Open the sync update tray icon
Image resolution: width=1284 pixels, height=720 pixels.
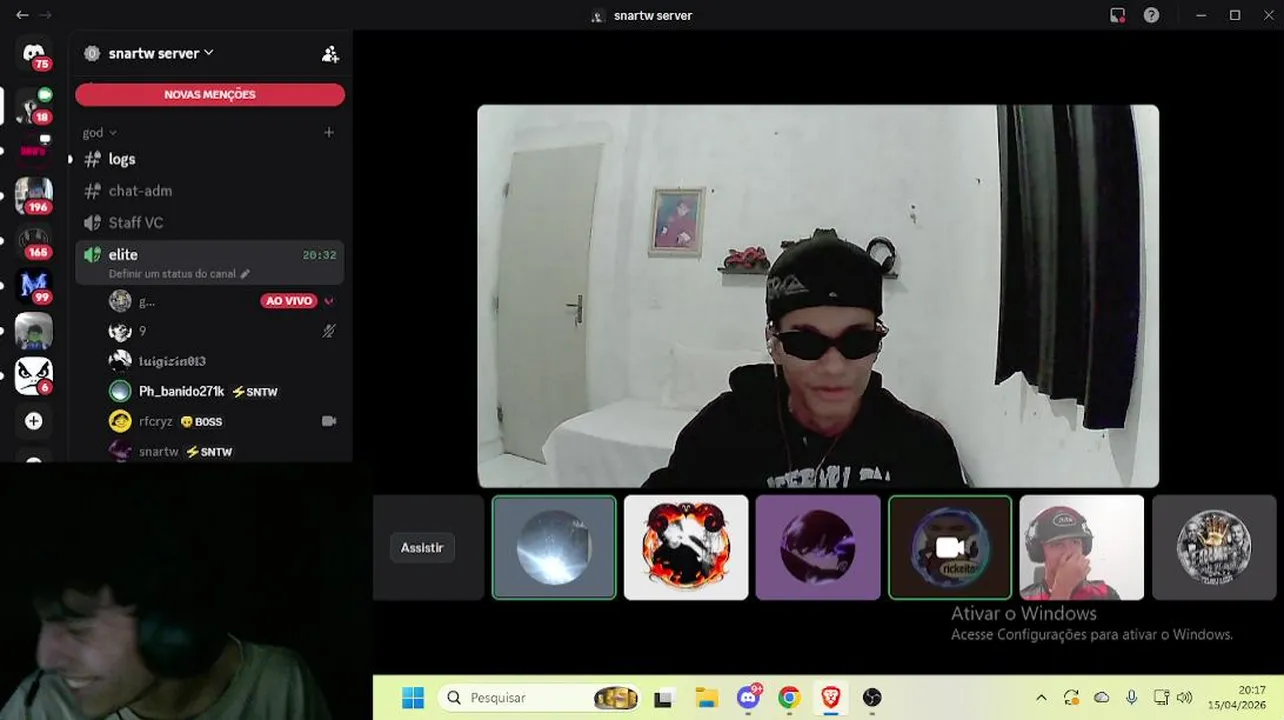pos(1071,698)
